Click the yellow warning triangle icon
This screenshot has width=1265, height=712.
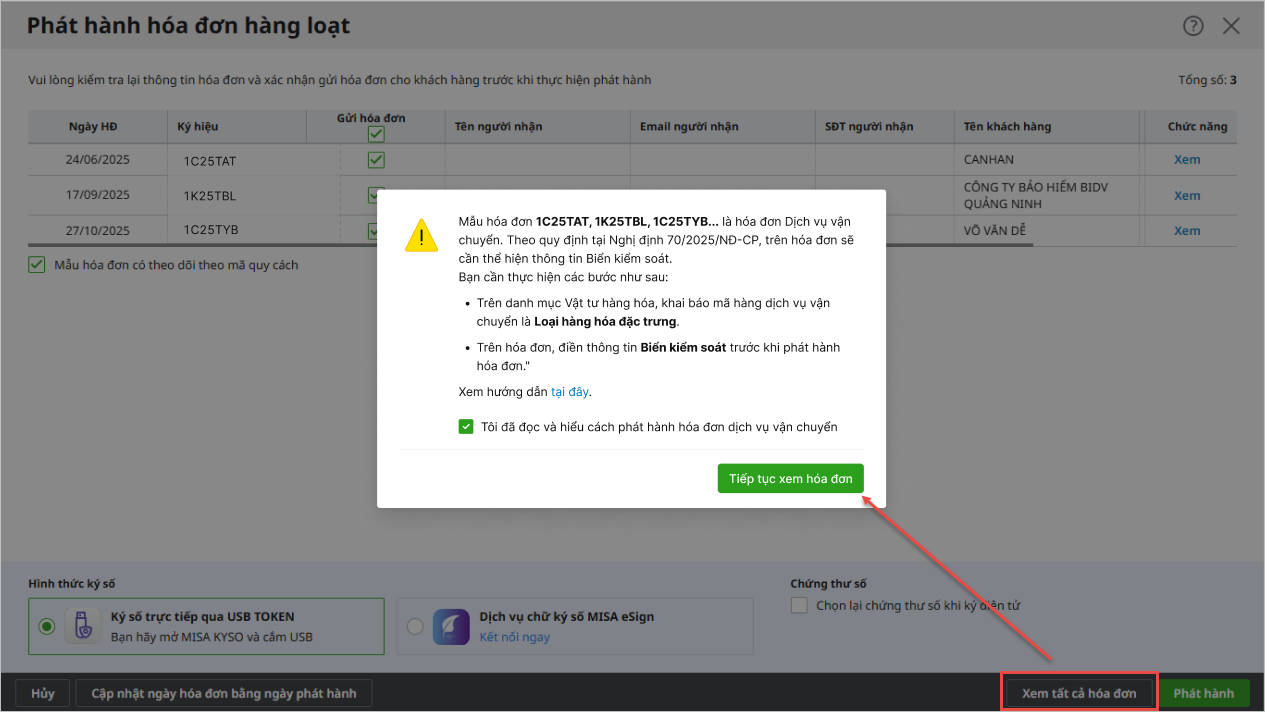coord(421,235)
